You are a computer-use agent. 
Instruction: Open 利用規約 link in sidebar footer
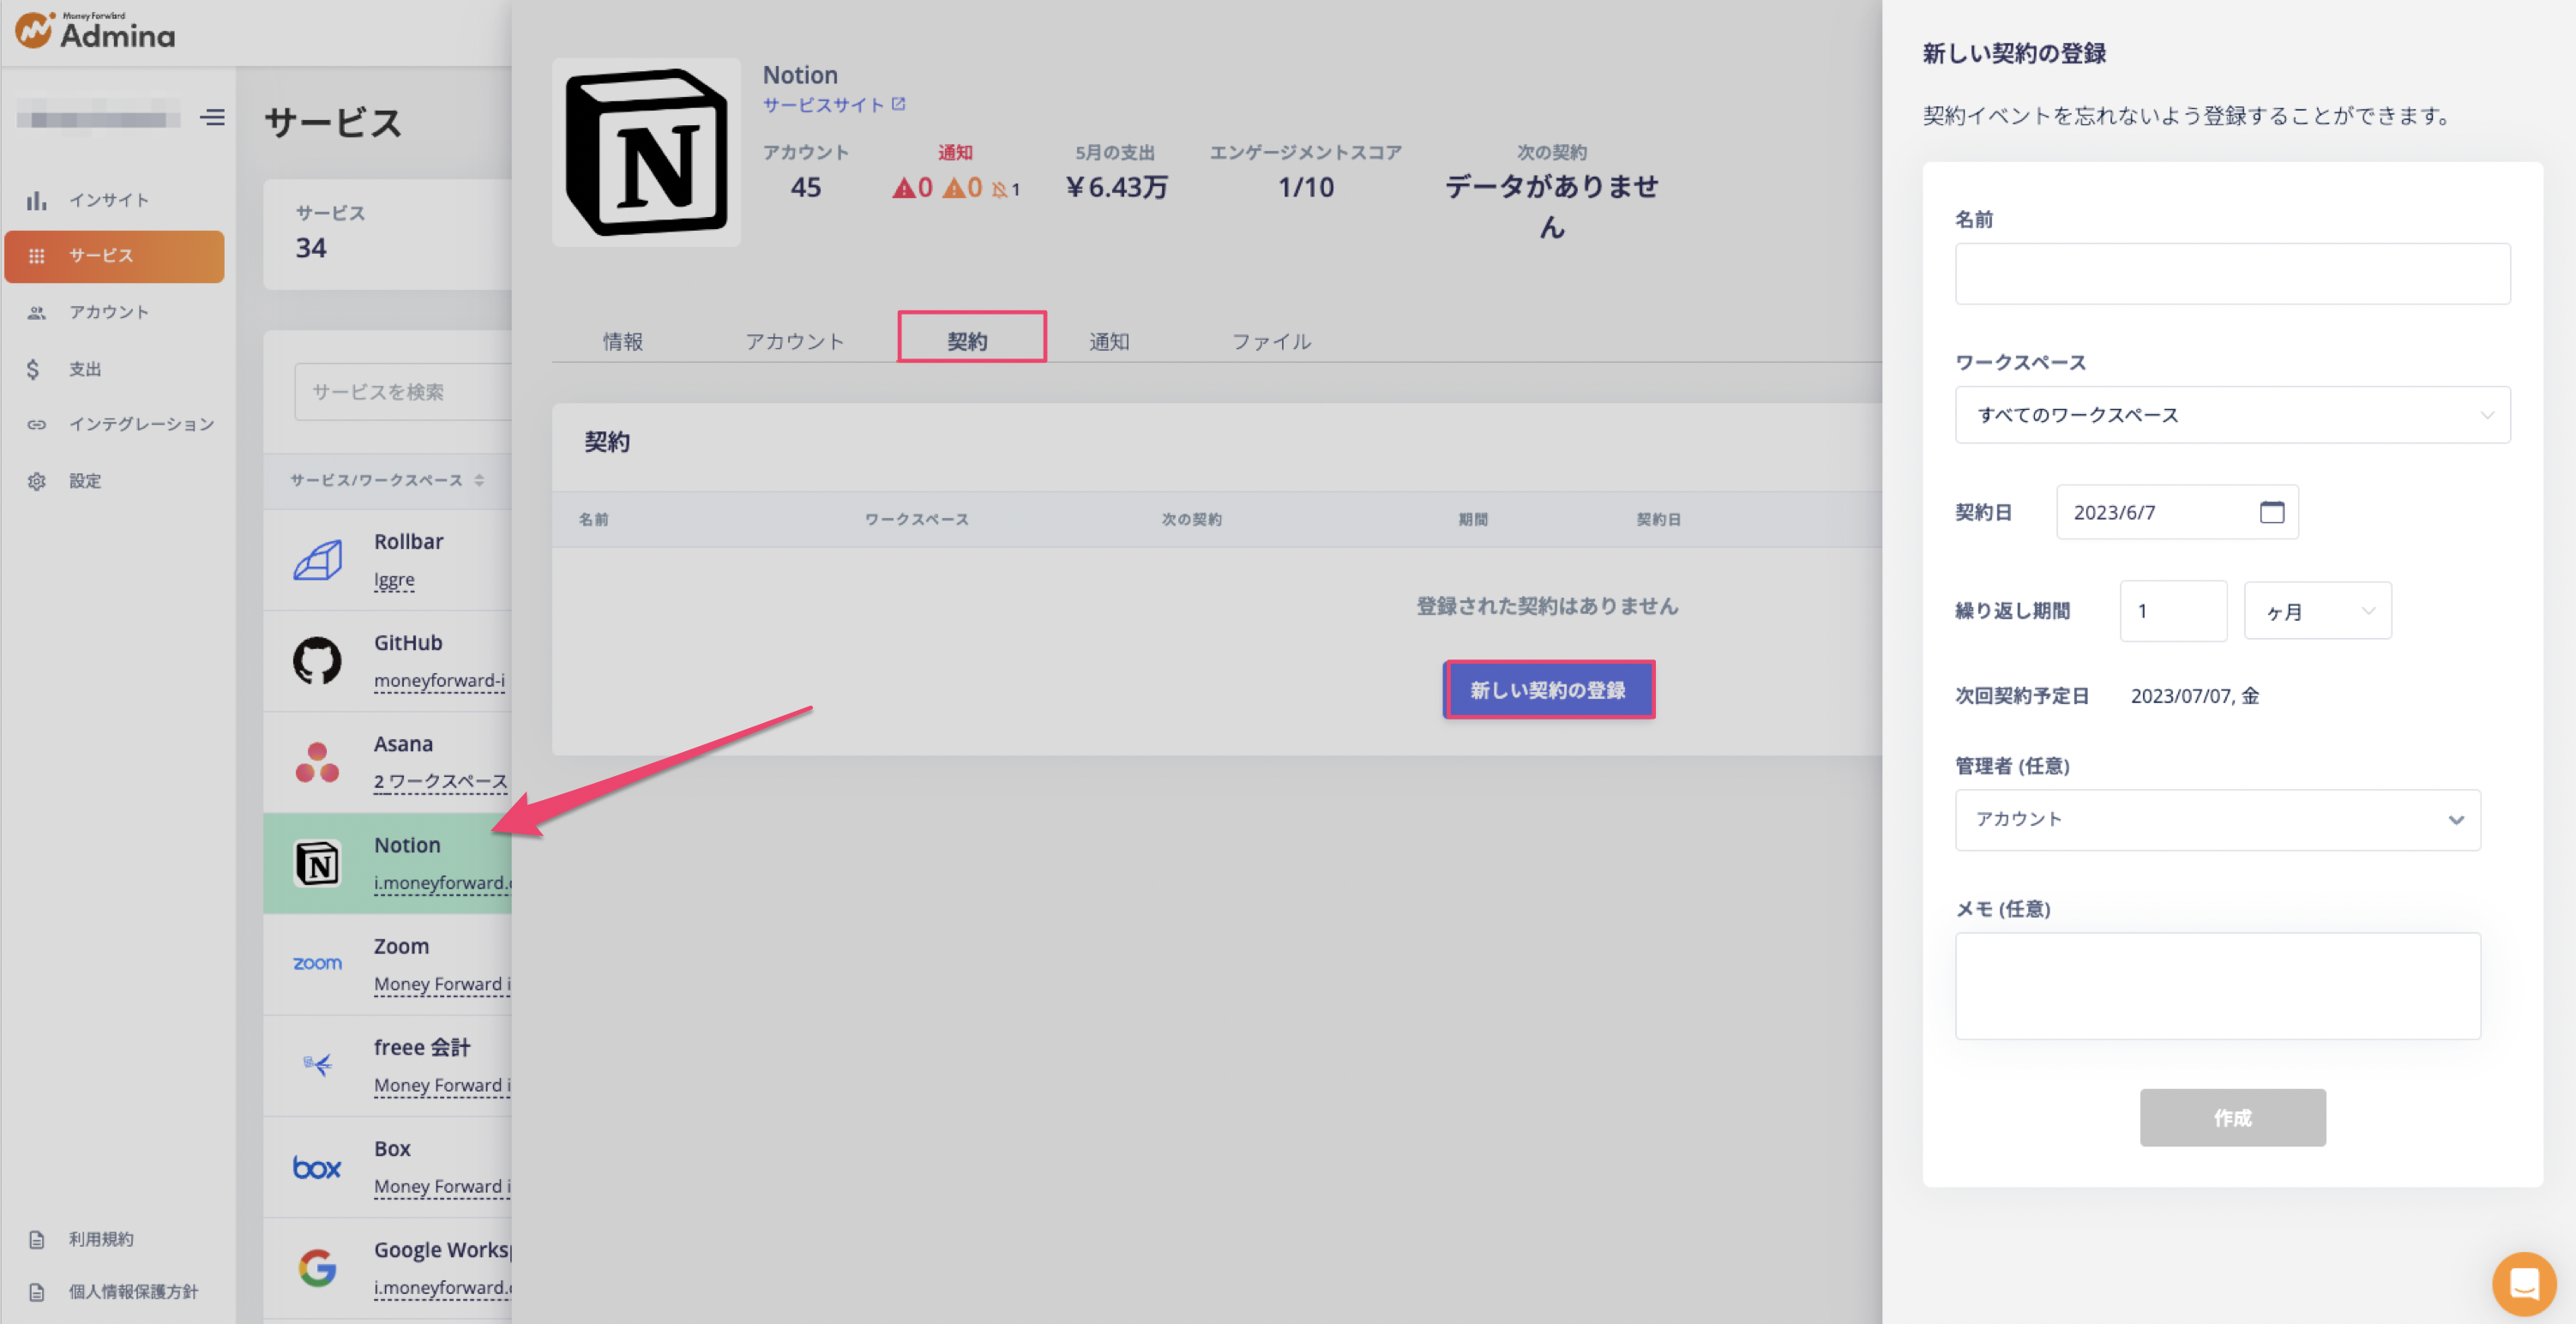[101, 1239]
